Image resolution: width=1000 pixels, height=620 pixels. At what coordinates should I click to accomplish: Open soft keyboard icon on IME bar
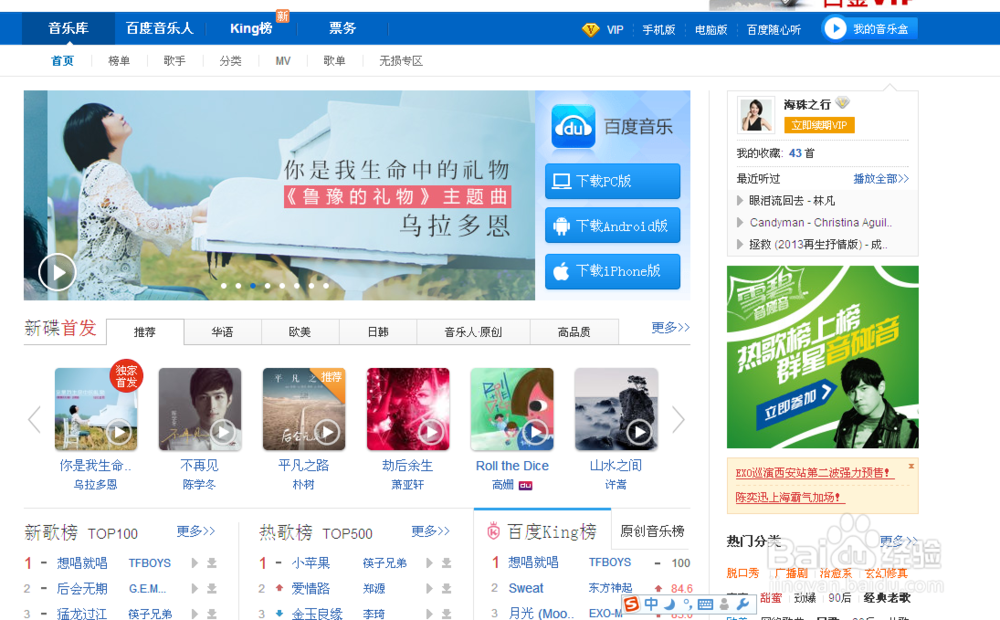pos(705,603)
